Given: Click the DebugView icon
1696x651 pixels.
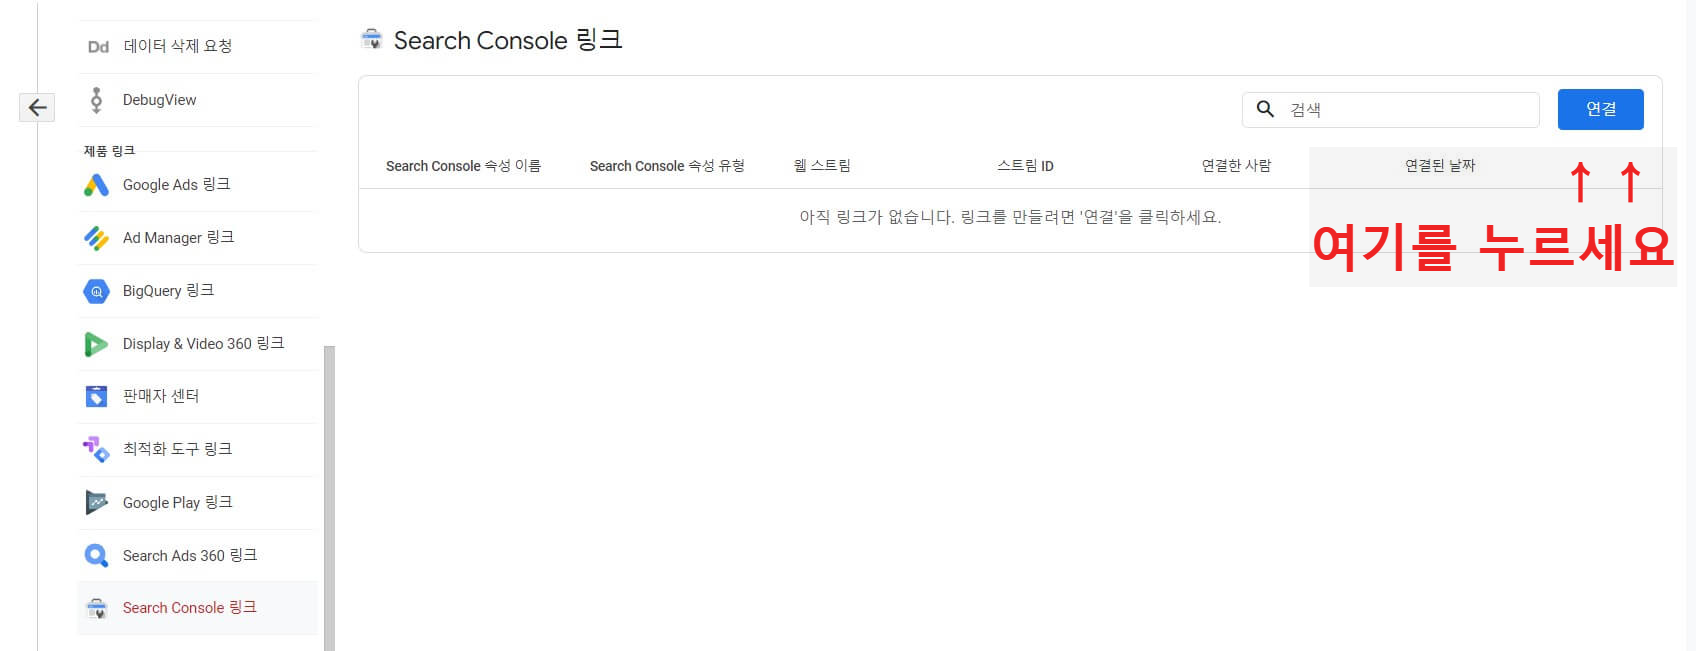Looking at the screenshot, I should (x=97, y=100).
